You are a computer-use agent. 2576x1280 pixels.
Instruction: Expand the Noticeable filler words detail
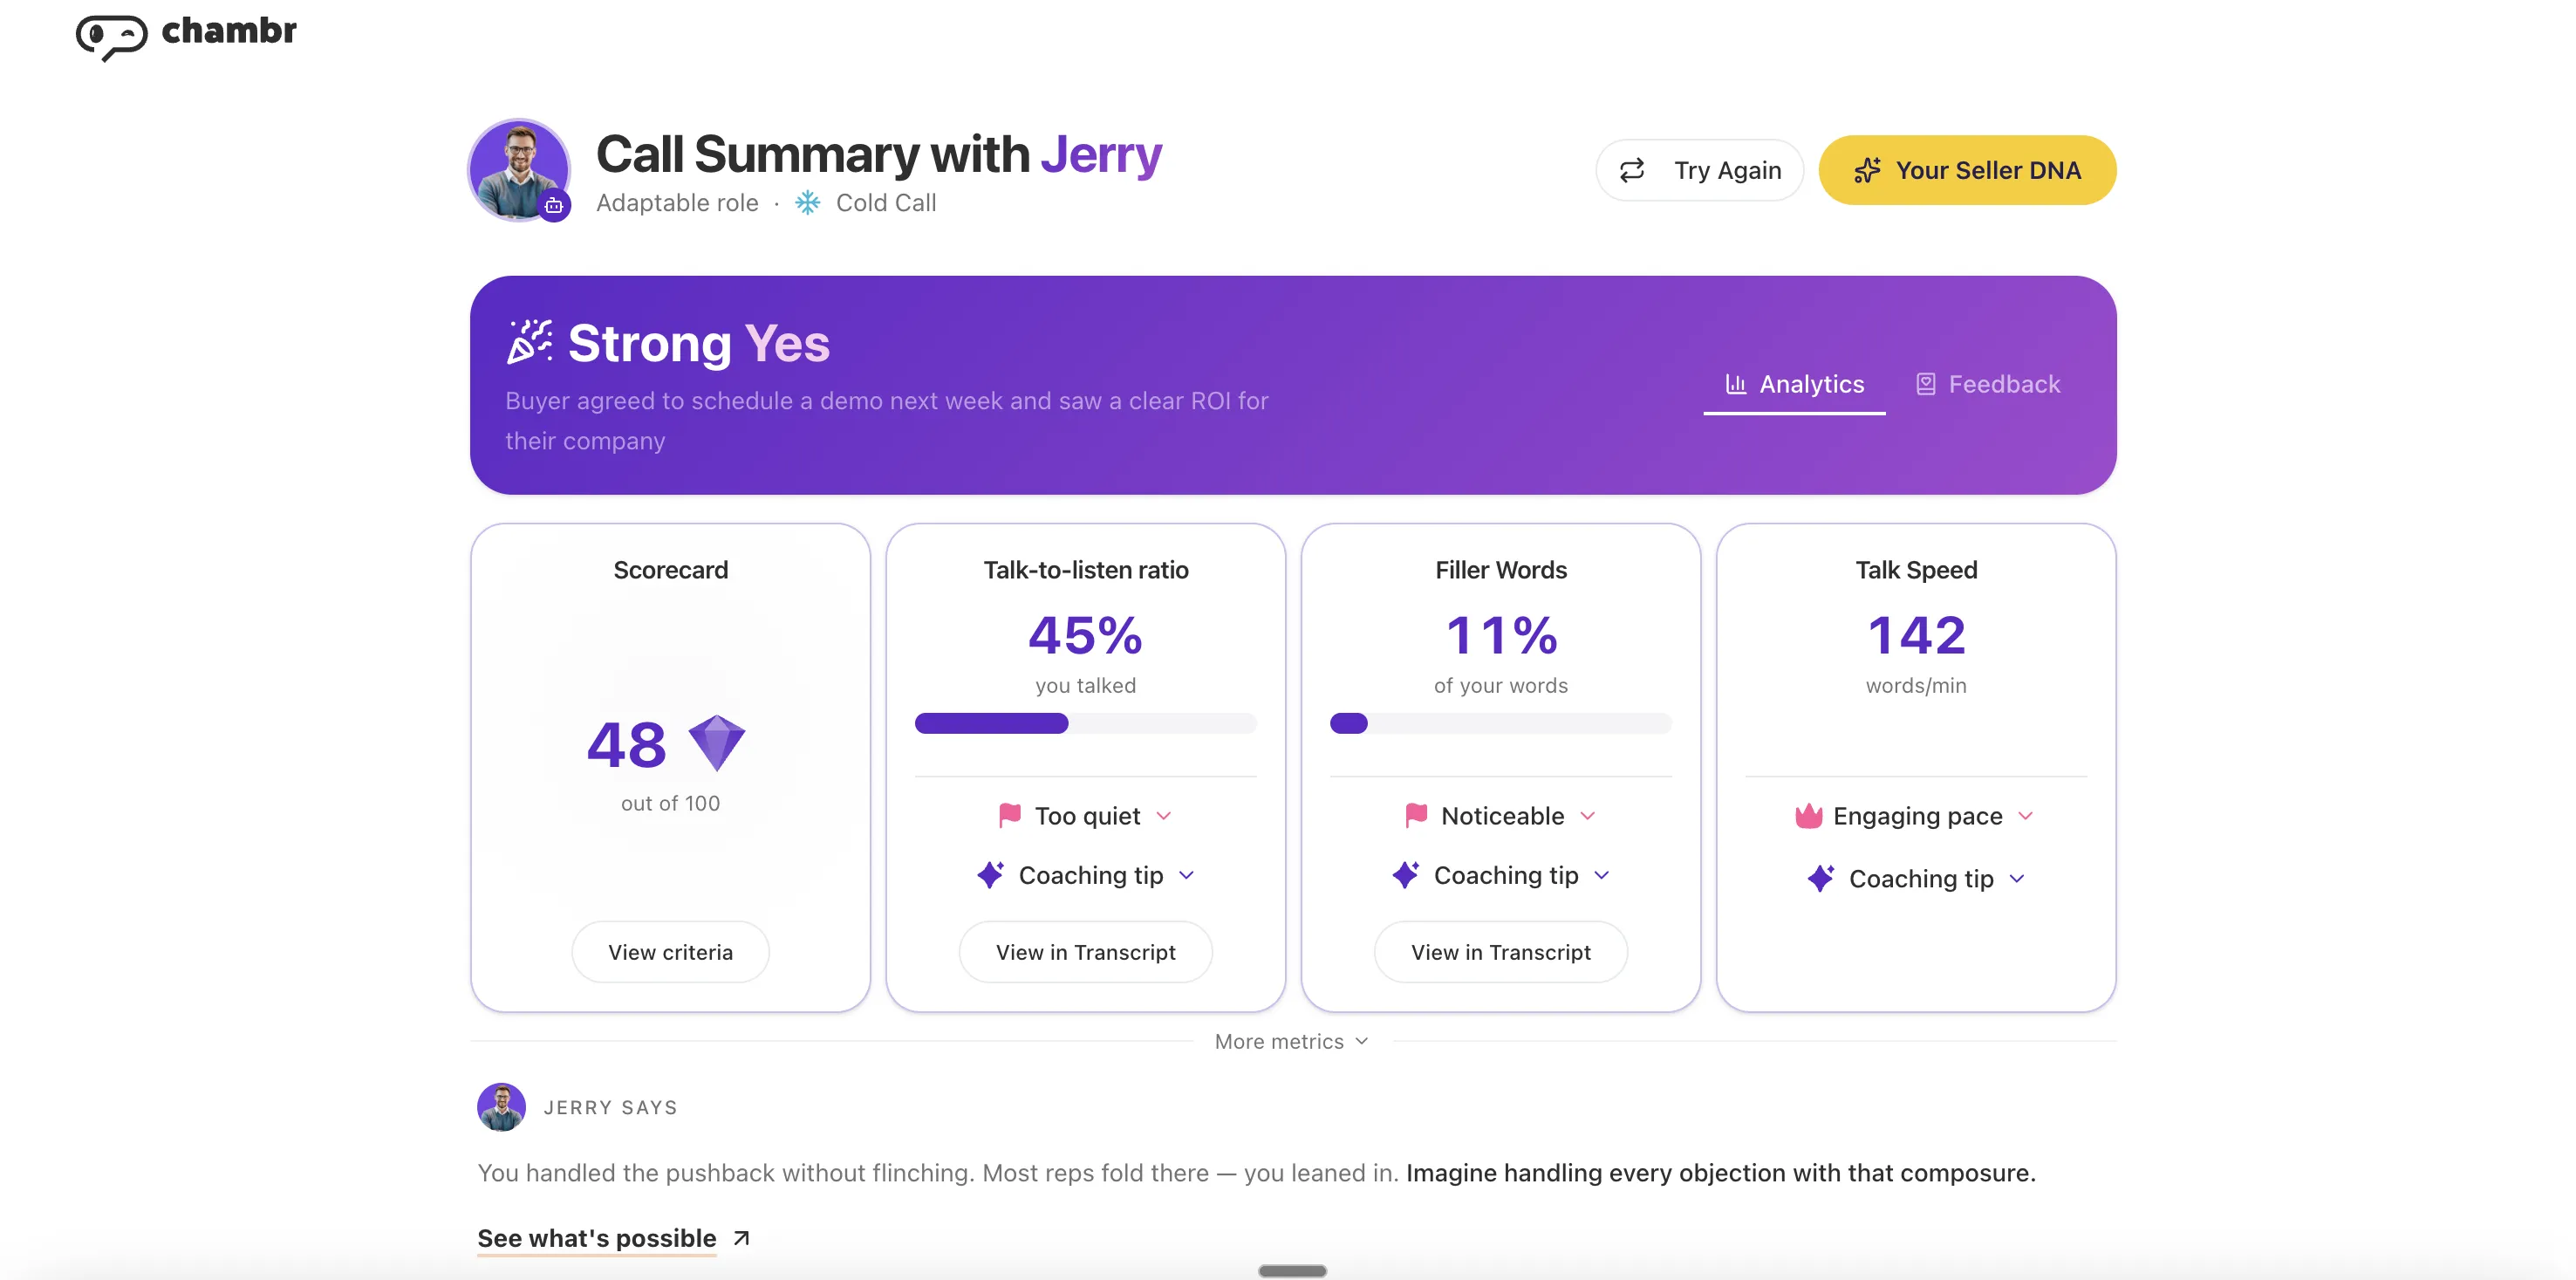[1500, 815]
